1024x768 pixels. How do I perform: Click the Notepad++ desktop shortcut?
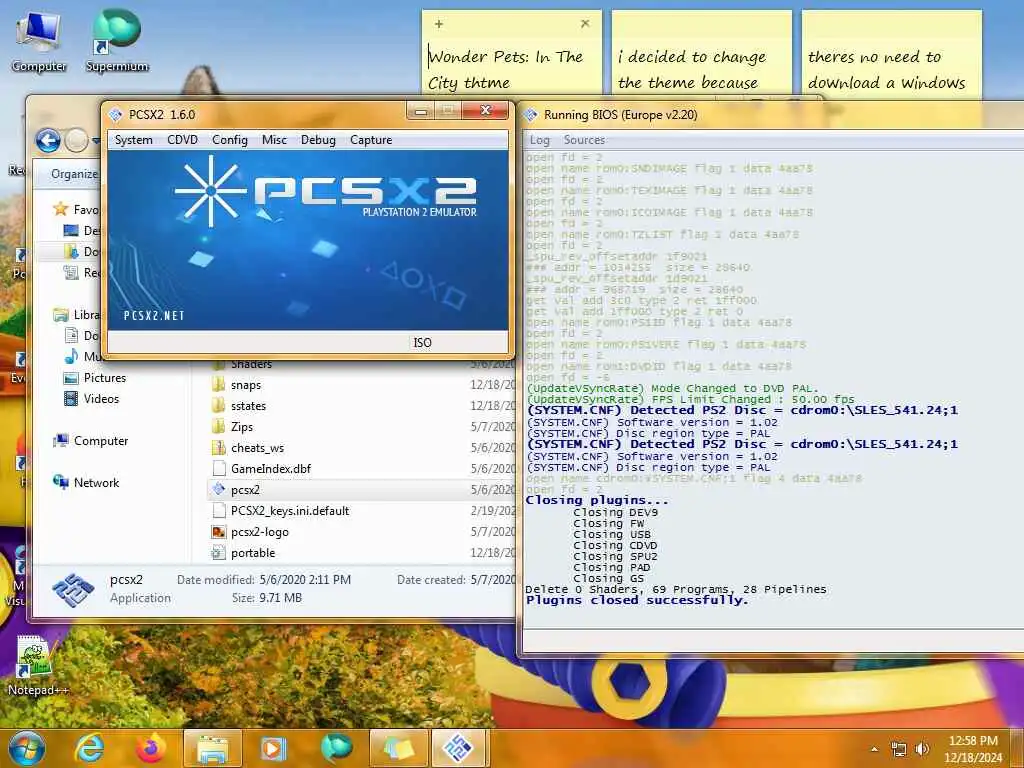pyautogui.click(x=37, y=665)
